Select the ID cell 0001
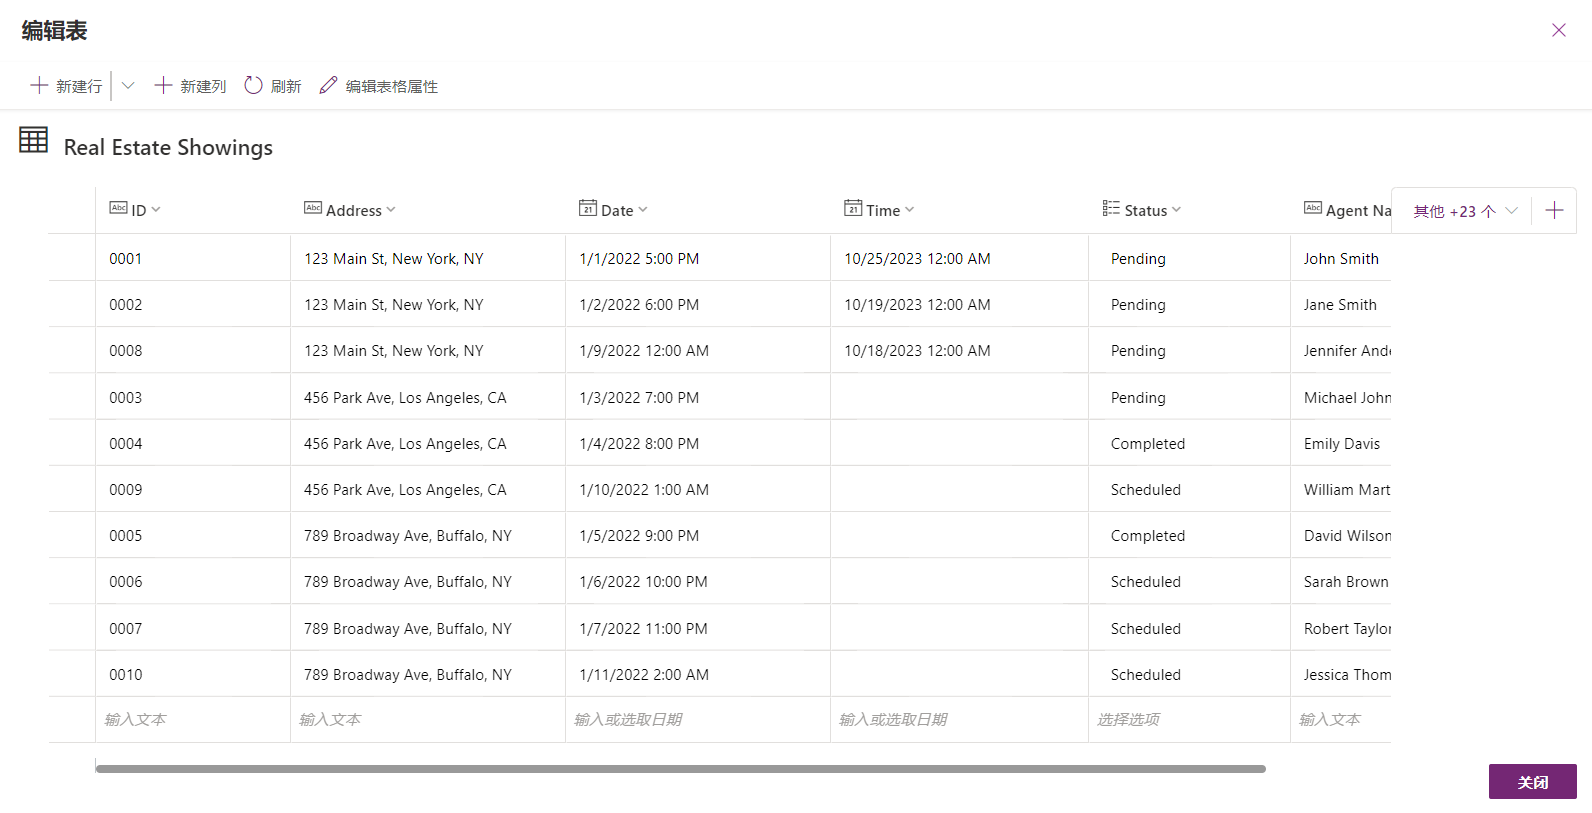The height and width of the screenshot is (813, 1592). pos(193,258)
